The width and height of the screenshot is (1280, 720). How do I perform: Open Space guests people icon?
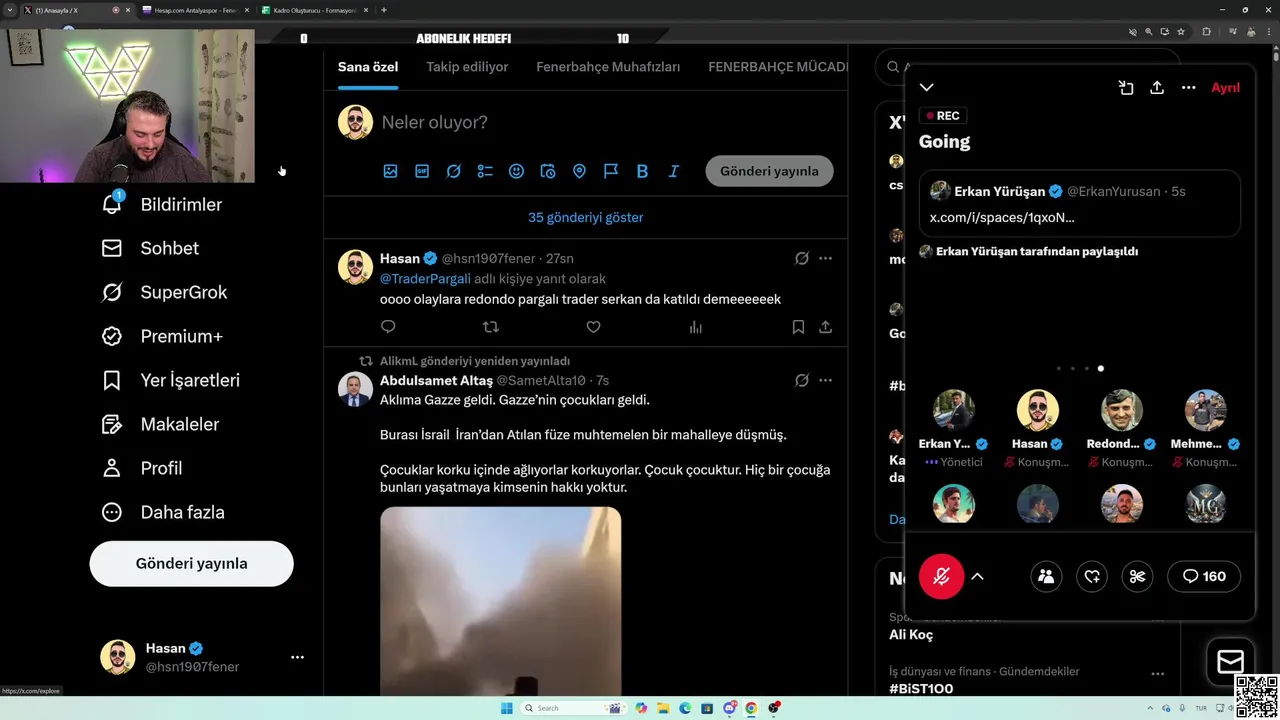coord(1046,576)
